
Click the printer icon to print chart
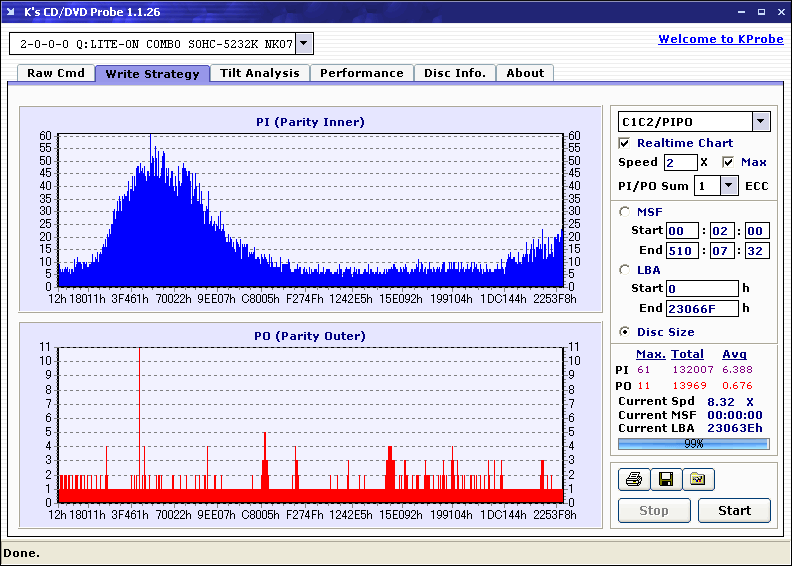(x=632, y=480)
